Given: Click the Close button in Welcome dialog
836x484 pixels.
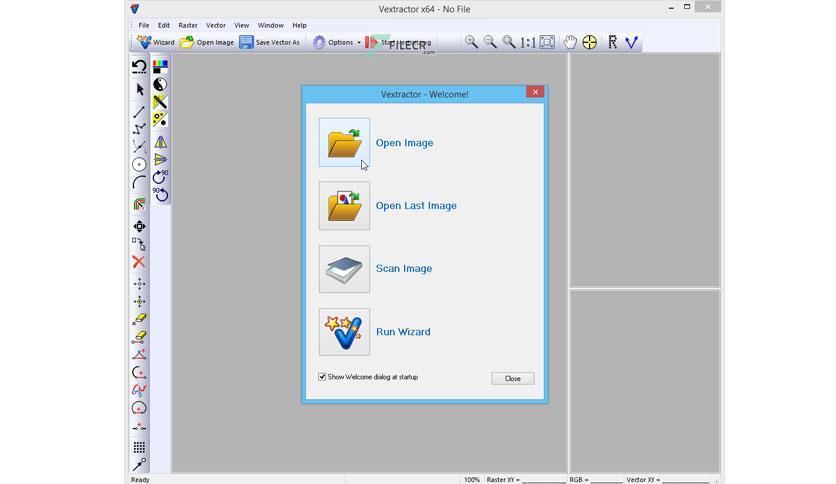Looking at the screenshot, I should 512,378.
